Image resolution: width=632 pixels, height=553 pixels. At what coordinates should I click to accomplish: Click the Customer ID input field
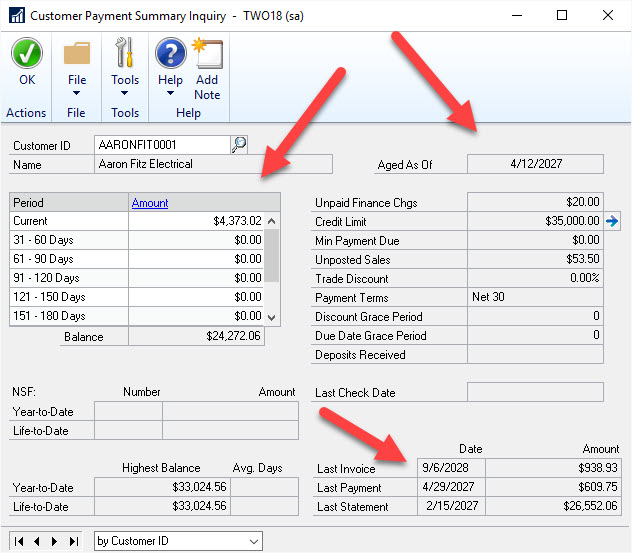click(x=162, y=145)
